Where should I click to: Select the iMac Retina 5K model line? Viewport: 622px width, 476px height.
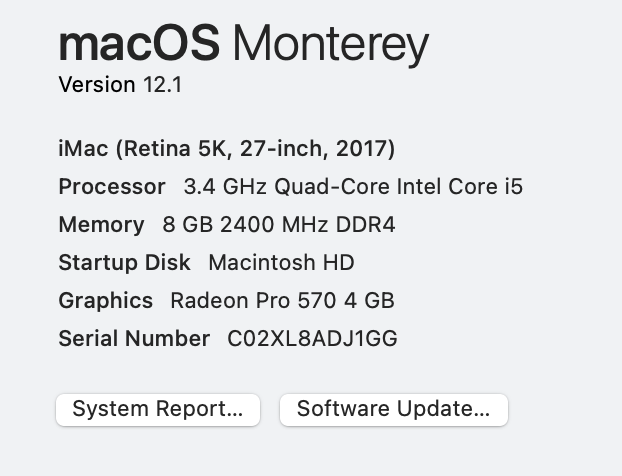point(227,149)
